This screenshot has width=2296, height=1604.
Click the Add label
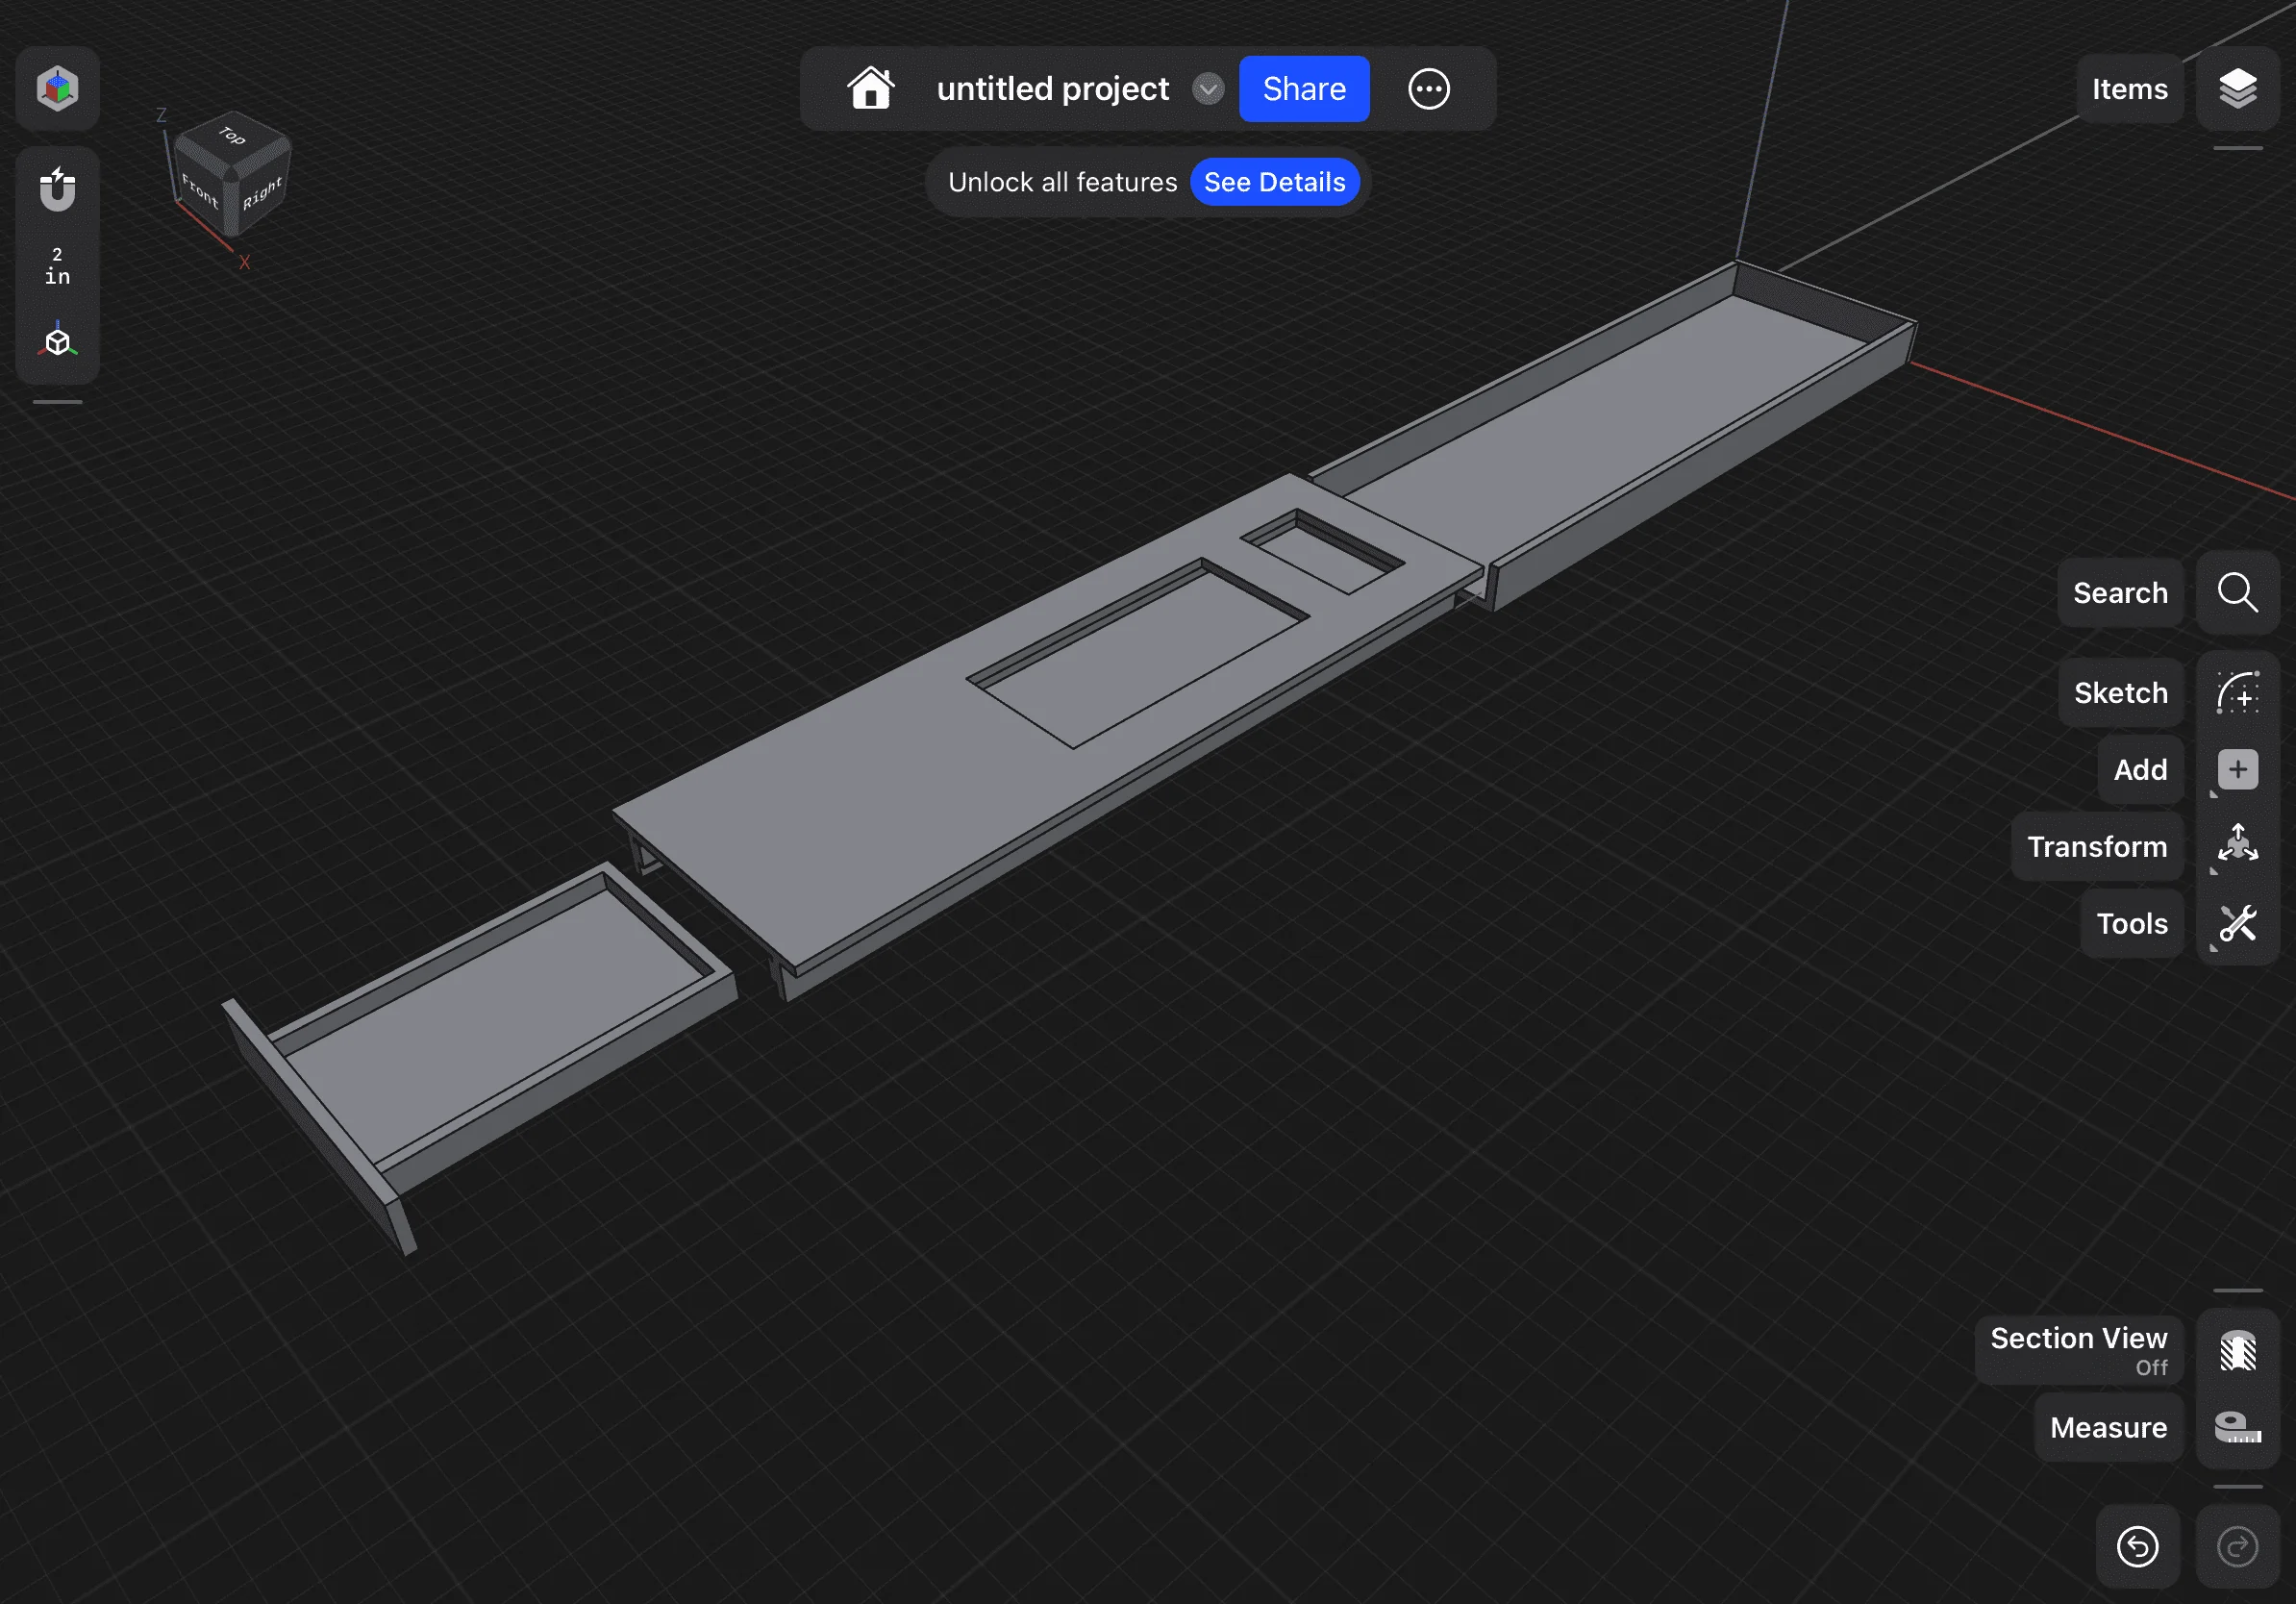(2140, 770)
